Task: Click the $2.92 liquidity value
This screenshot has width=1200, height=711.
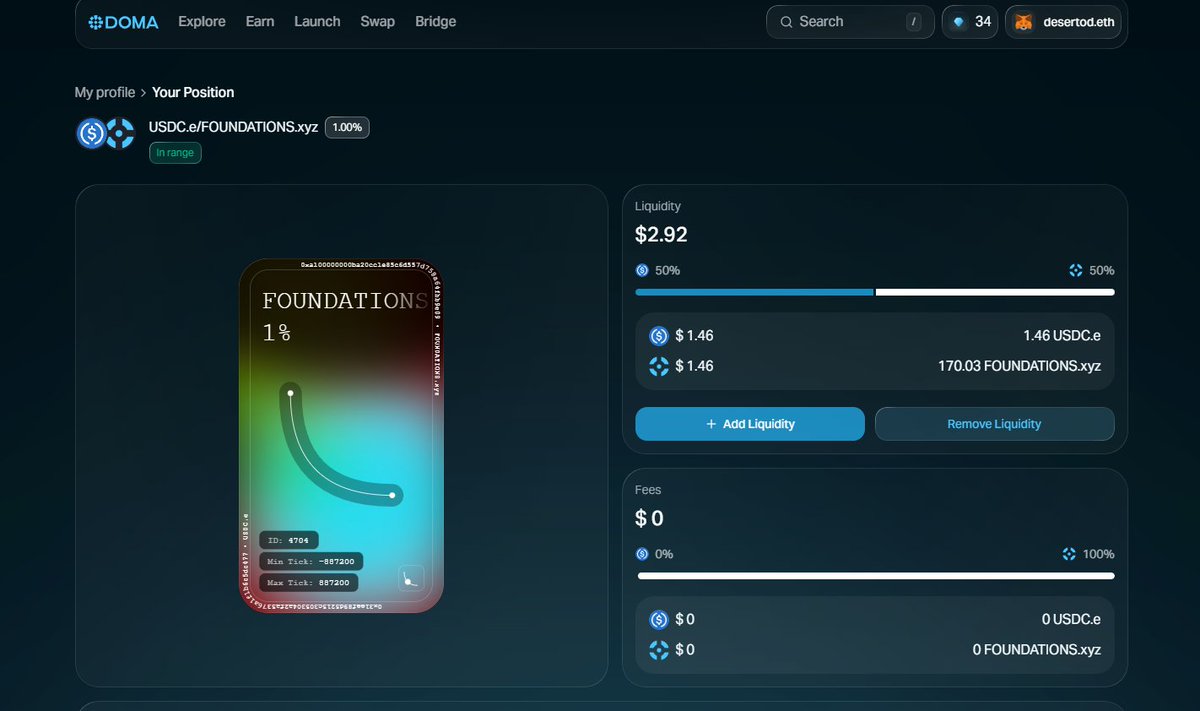Action: (x=661, y=235)
